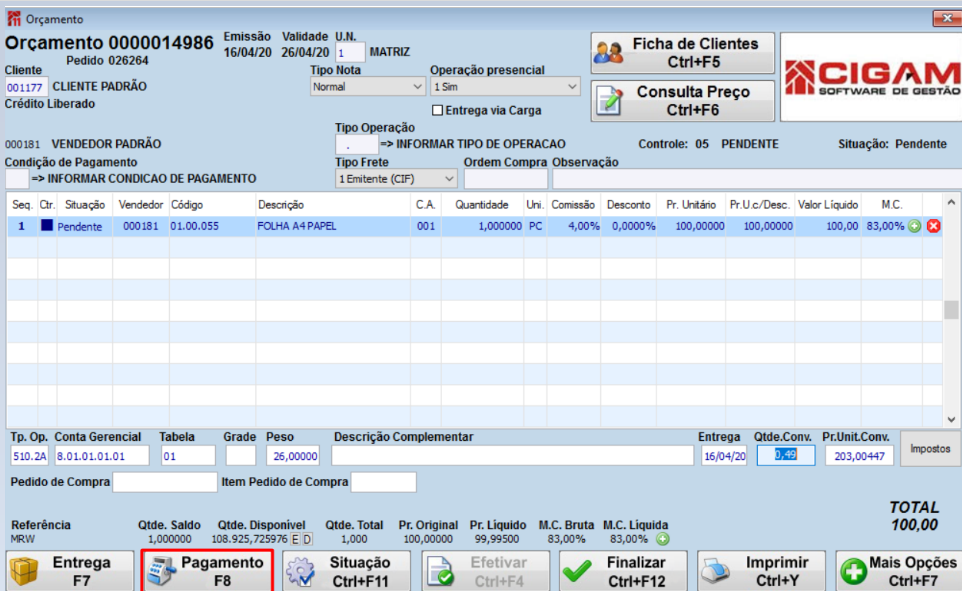Open Situação Ctrl+F11 status settings

click(x=346, y=571)
